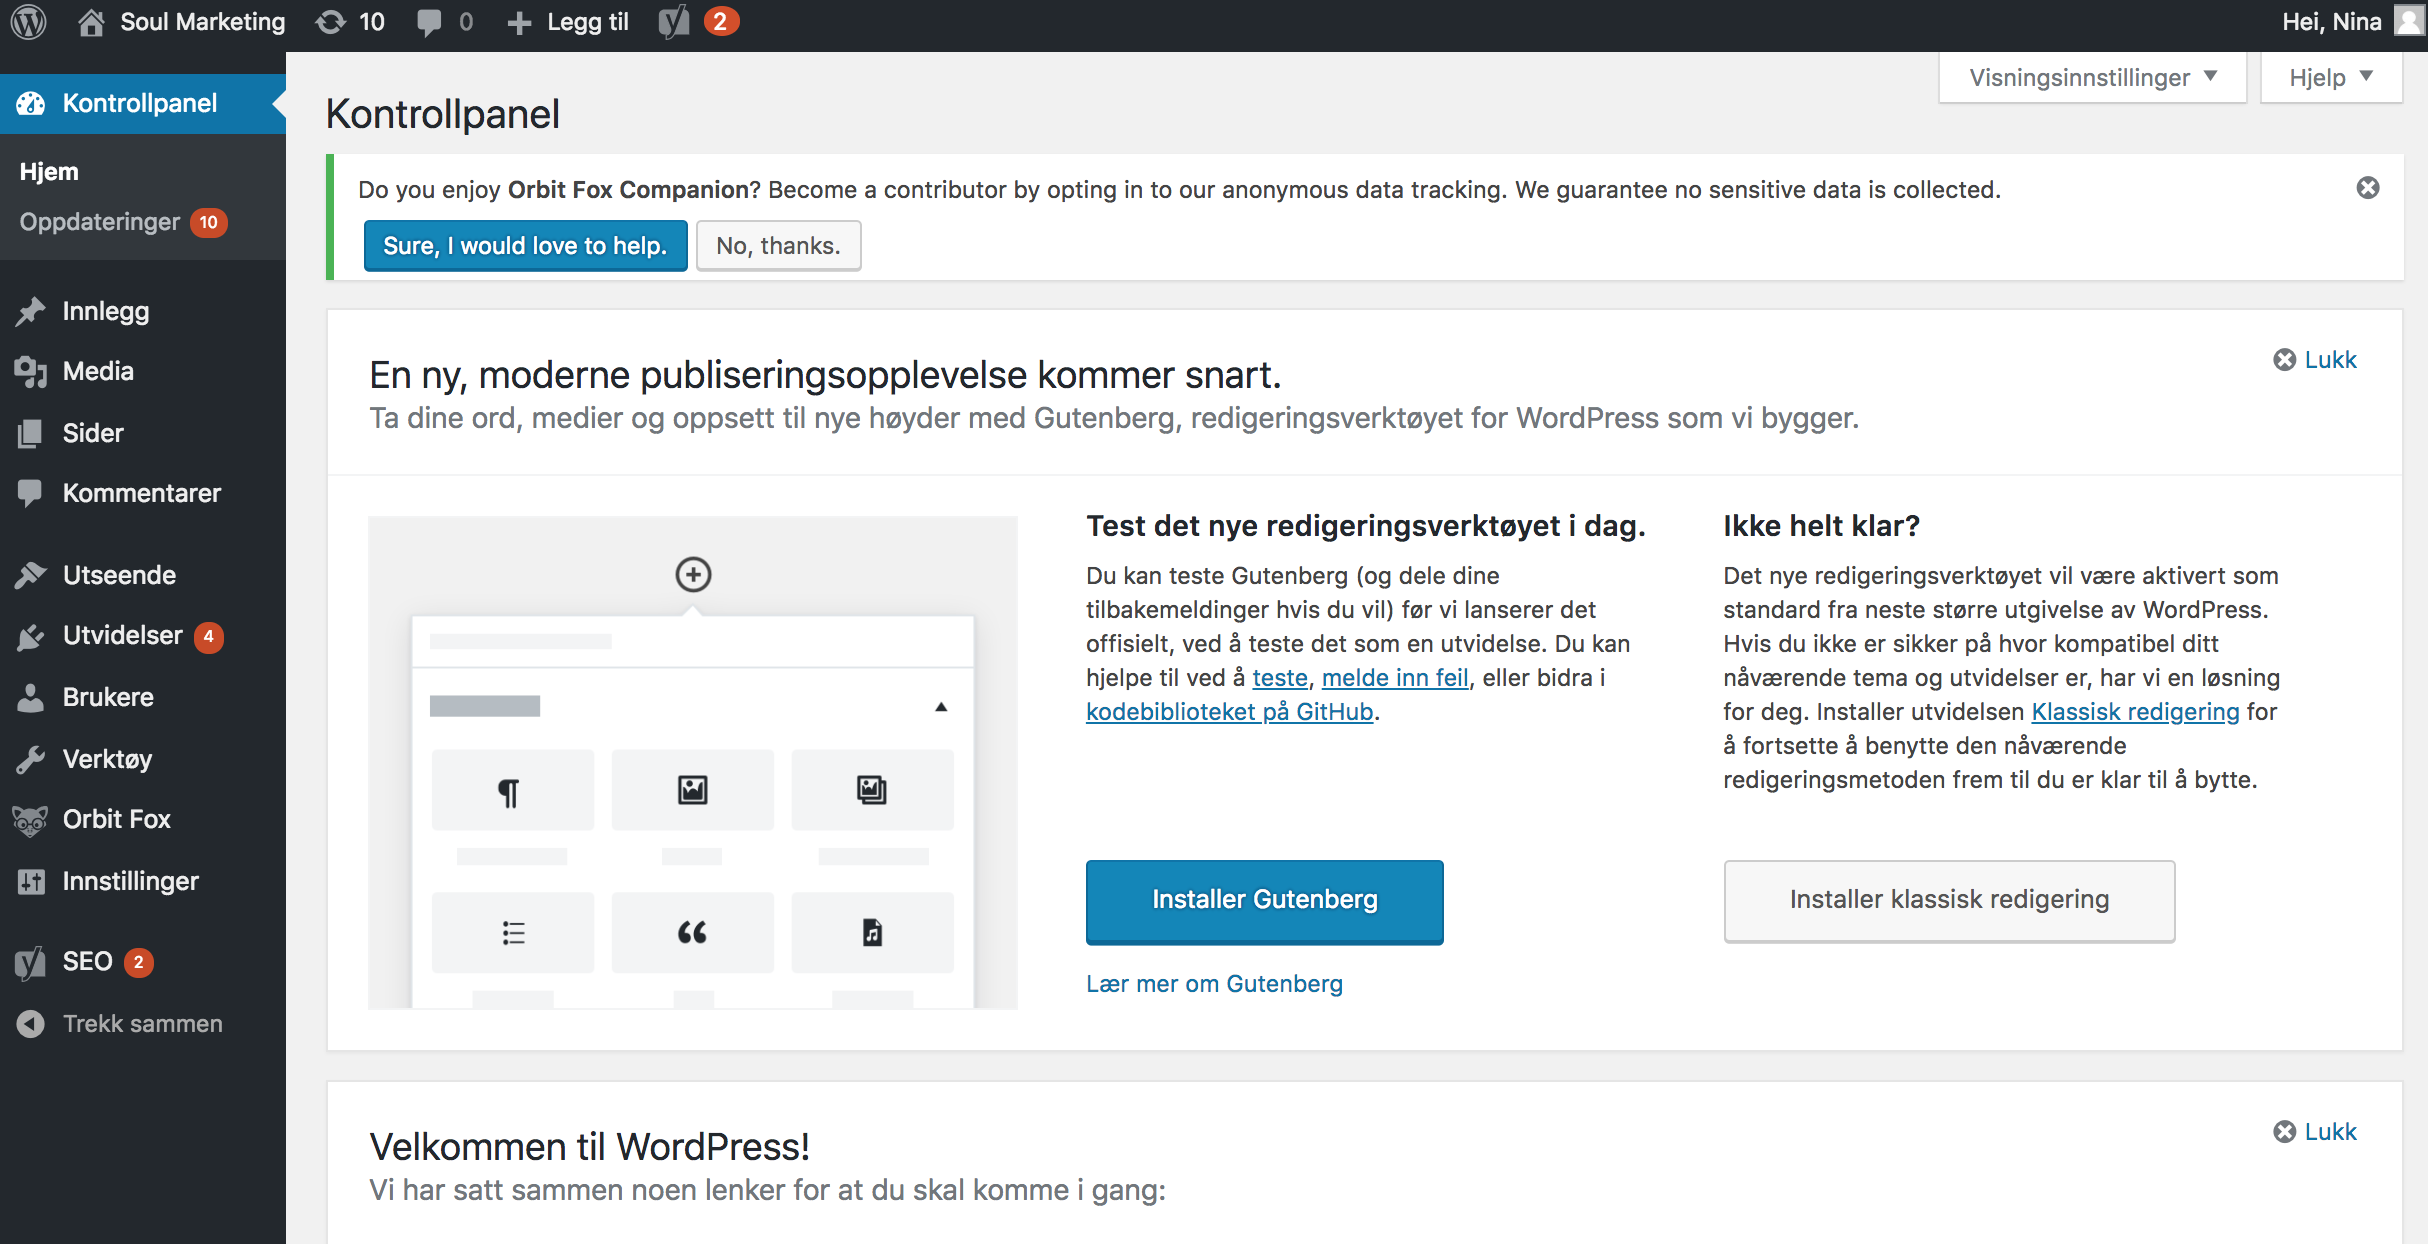
Task: Dismiss the Orbit Fox notice
Action: pos(2368,188)
